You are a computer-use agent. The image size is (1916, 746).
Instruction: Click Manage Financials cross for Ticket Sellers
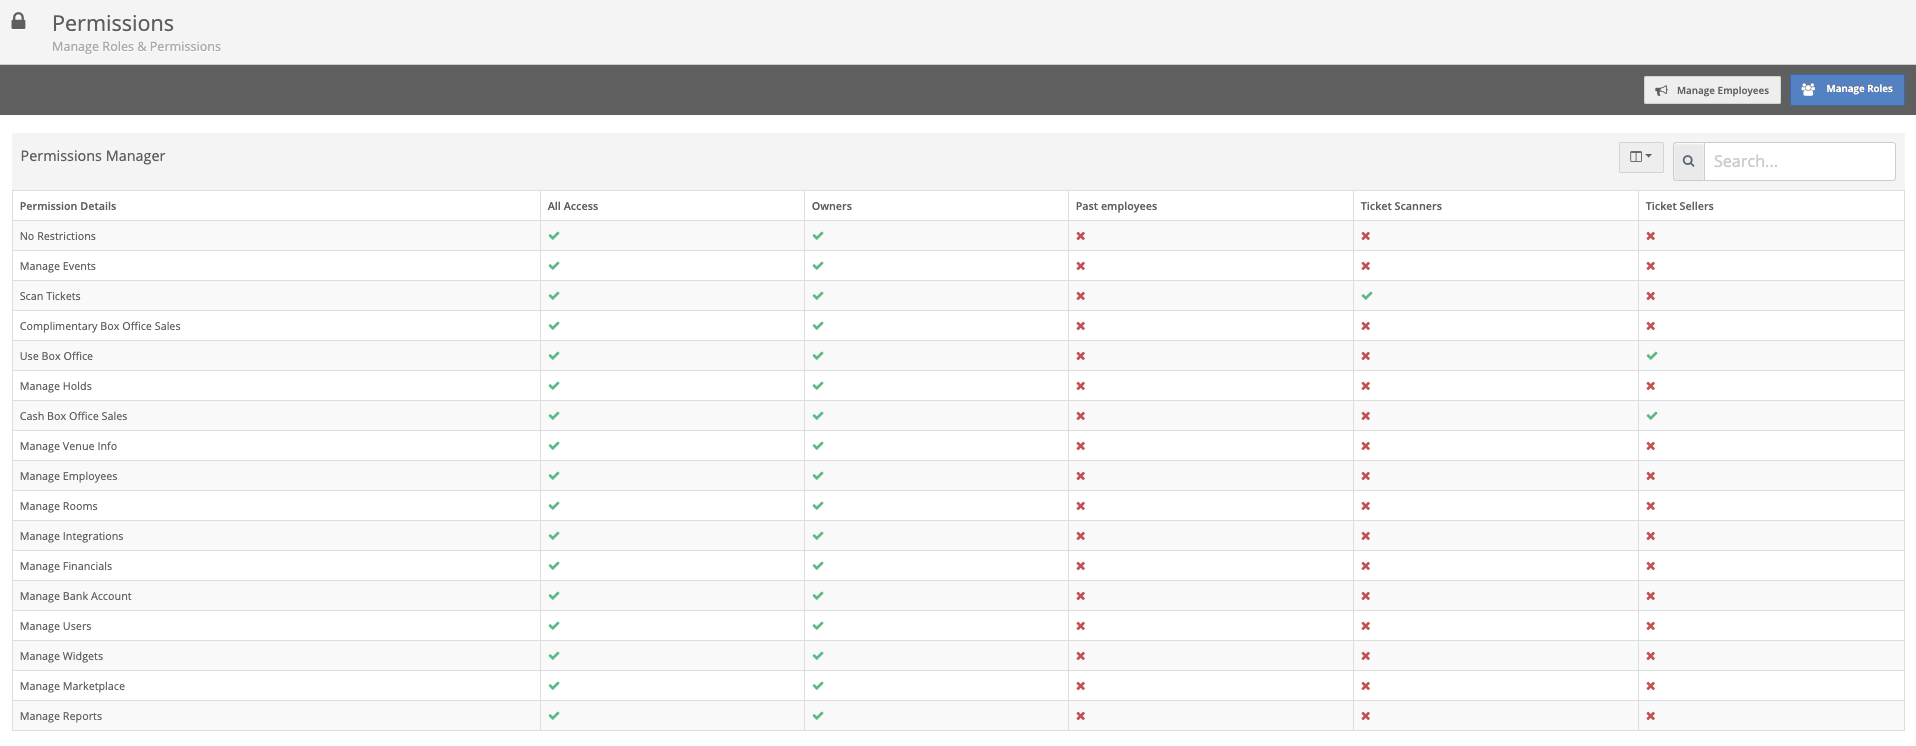coord(1651,566)
